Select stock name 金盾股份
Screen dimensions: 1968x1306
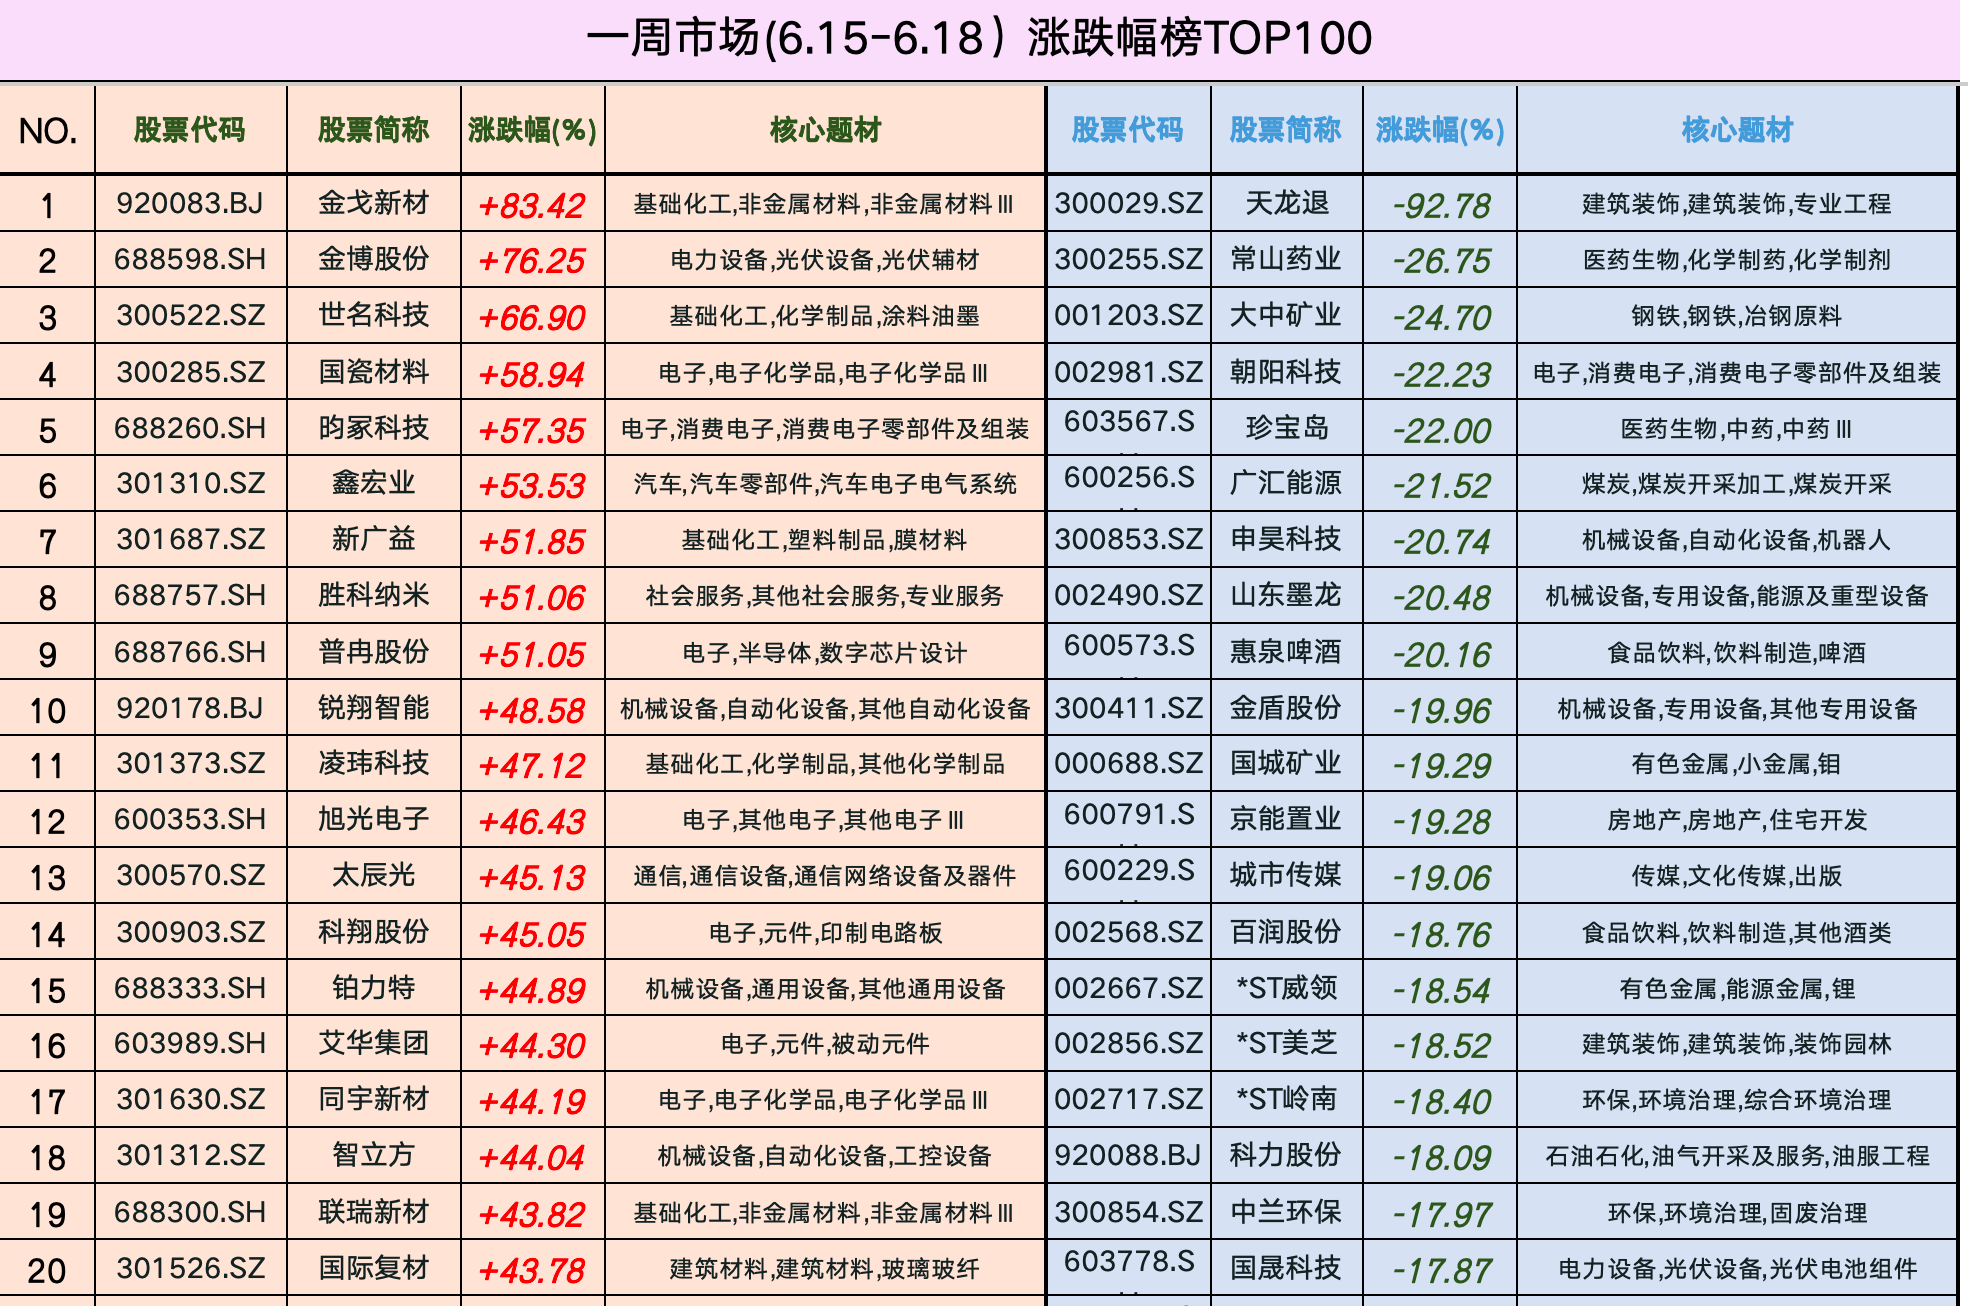tap(1286, 708)
